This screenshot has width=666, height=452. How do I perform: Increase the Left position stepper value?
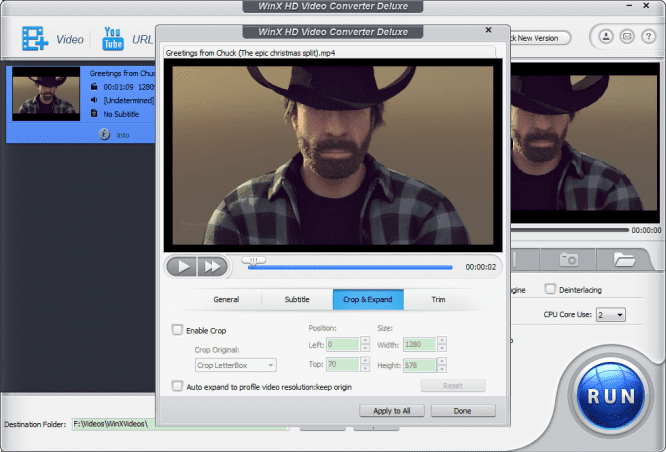(365, 340)
